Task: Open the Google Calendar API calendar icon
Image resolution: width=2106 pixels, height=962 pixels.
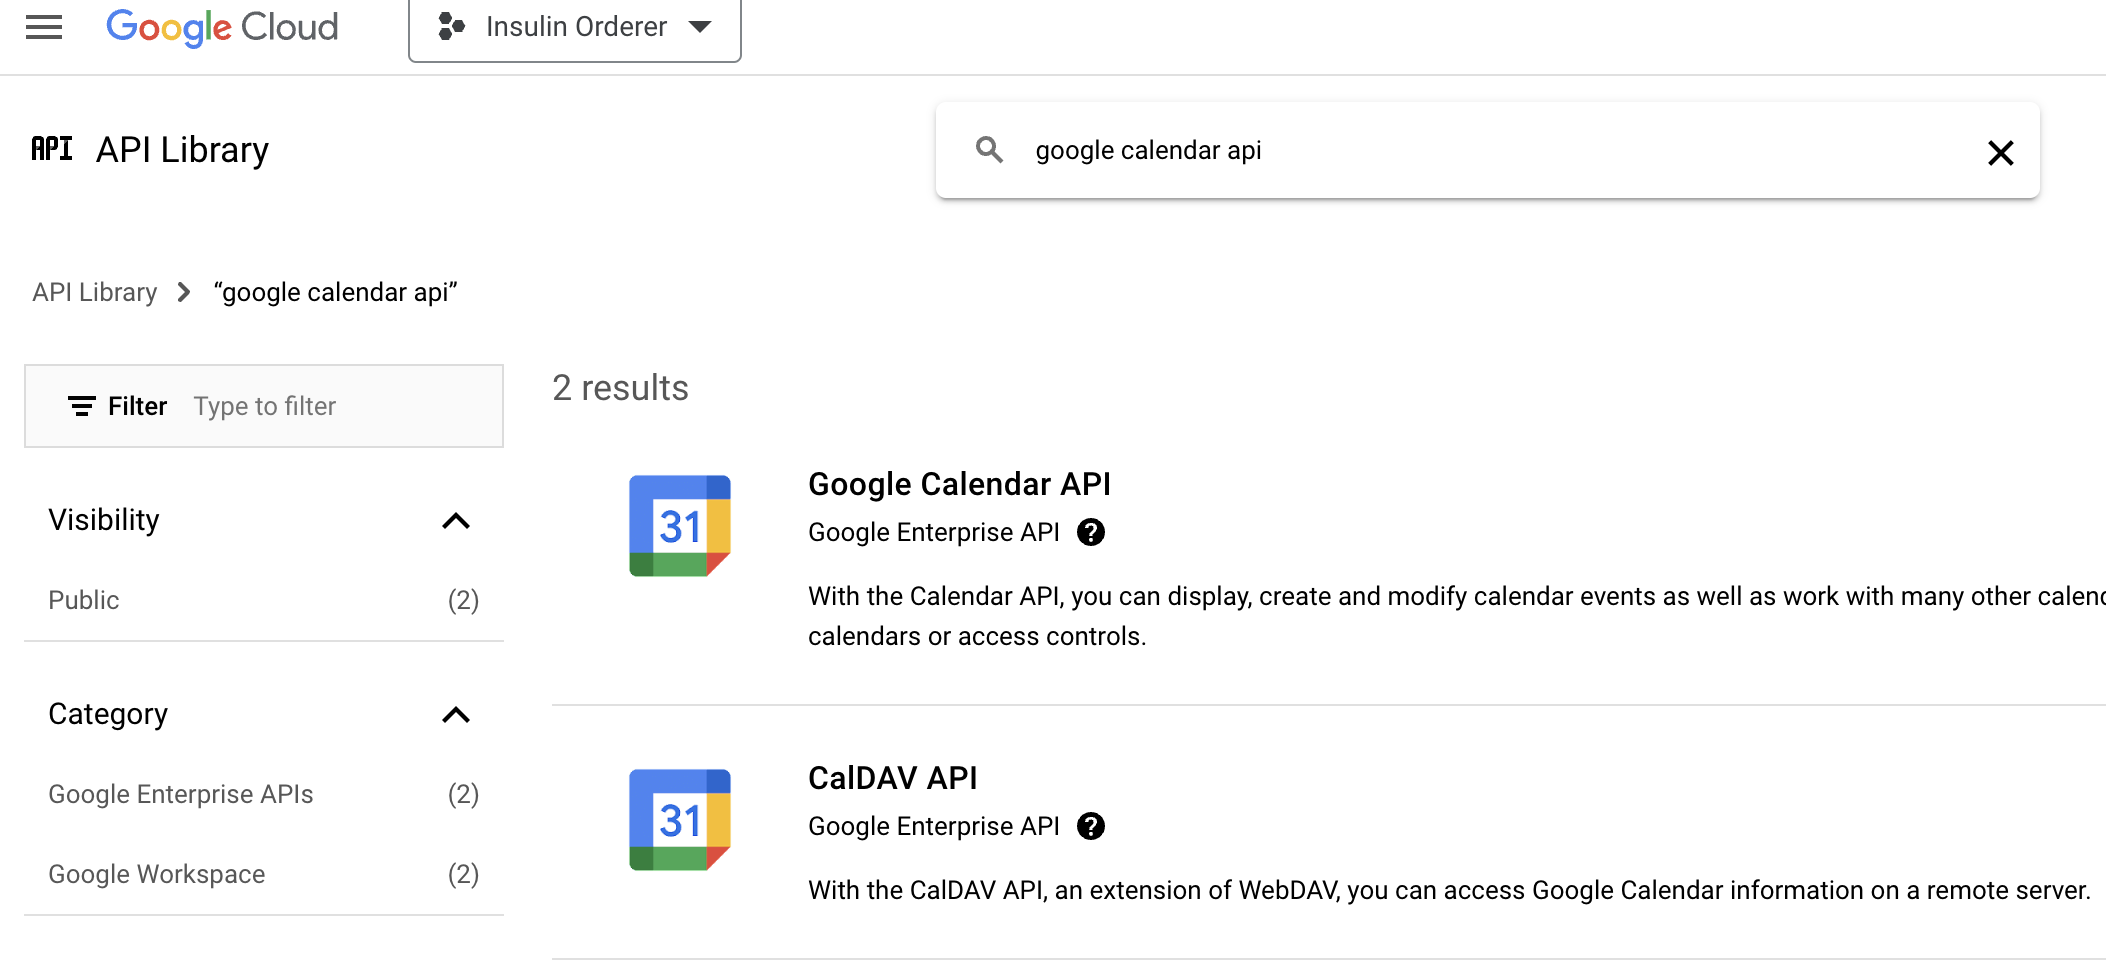Action: point(681,525)
